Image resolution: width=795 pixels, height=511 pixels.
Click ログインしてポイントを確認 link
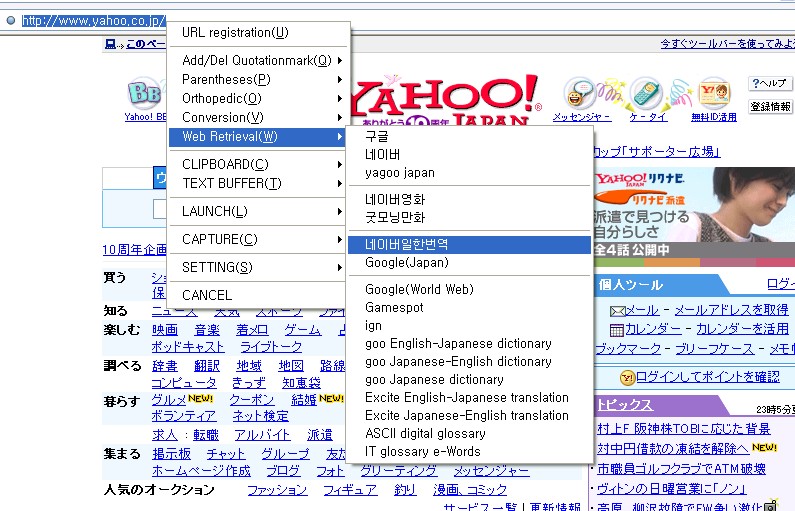click(x=708, y=377)
